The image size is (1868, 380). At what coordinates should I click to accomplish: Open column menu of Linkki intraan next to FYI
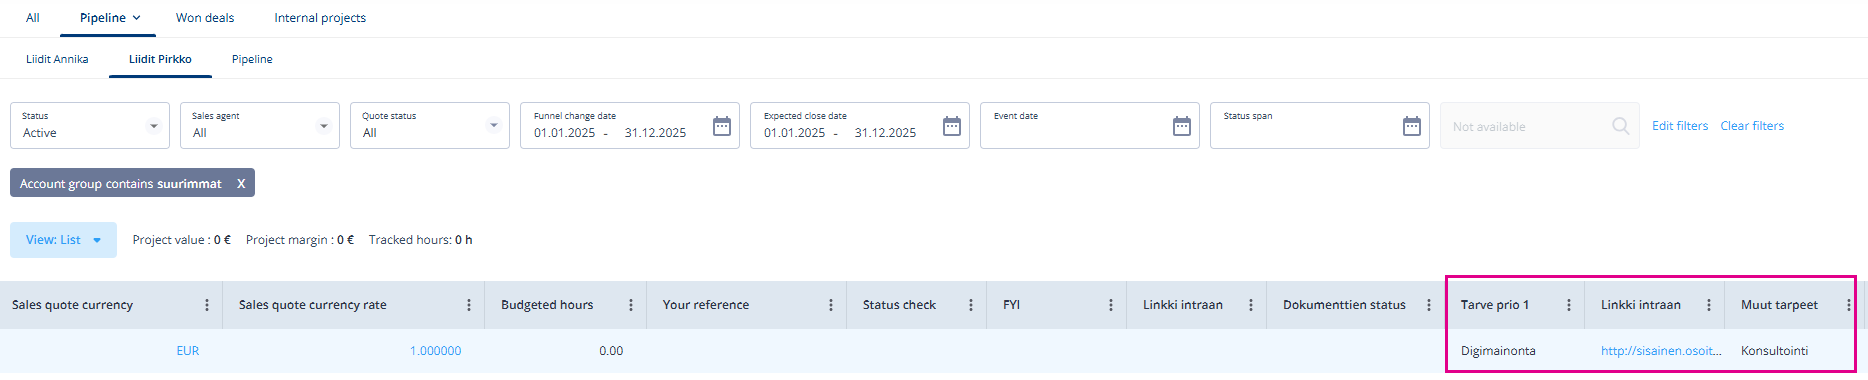(1251, 305)
